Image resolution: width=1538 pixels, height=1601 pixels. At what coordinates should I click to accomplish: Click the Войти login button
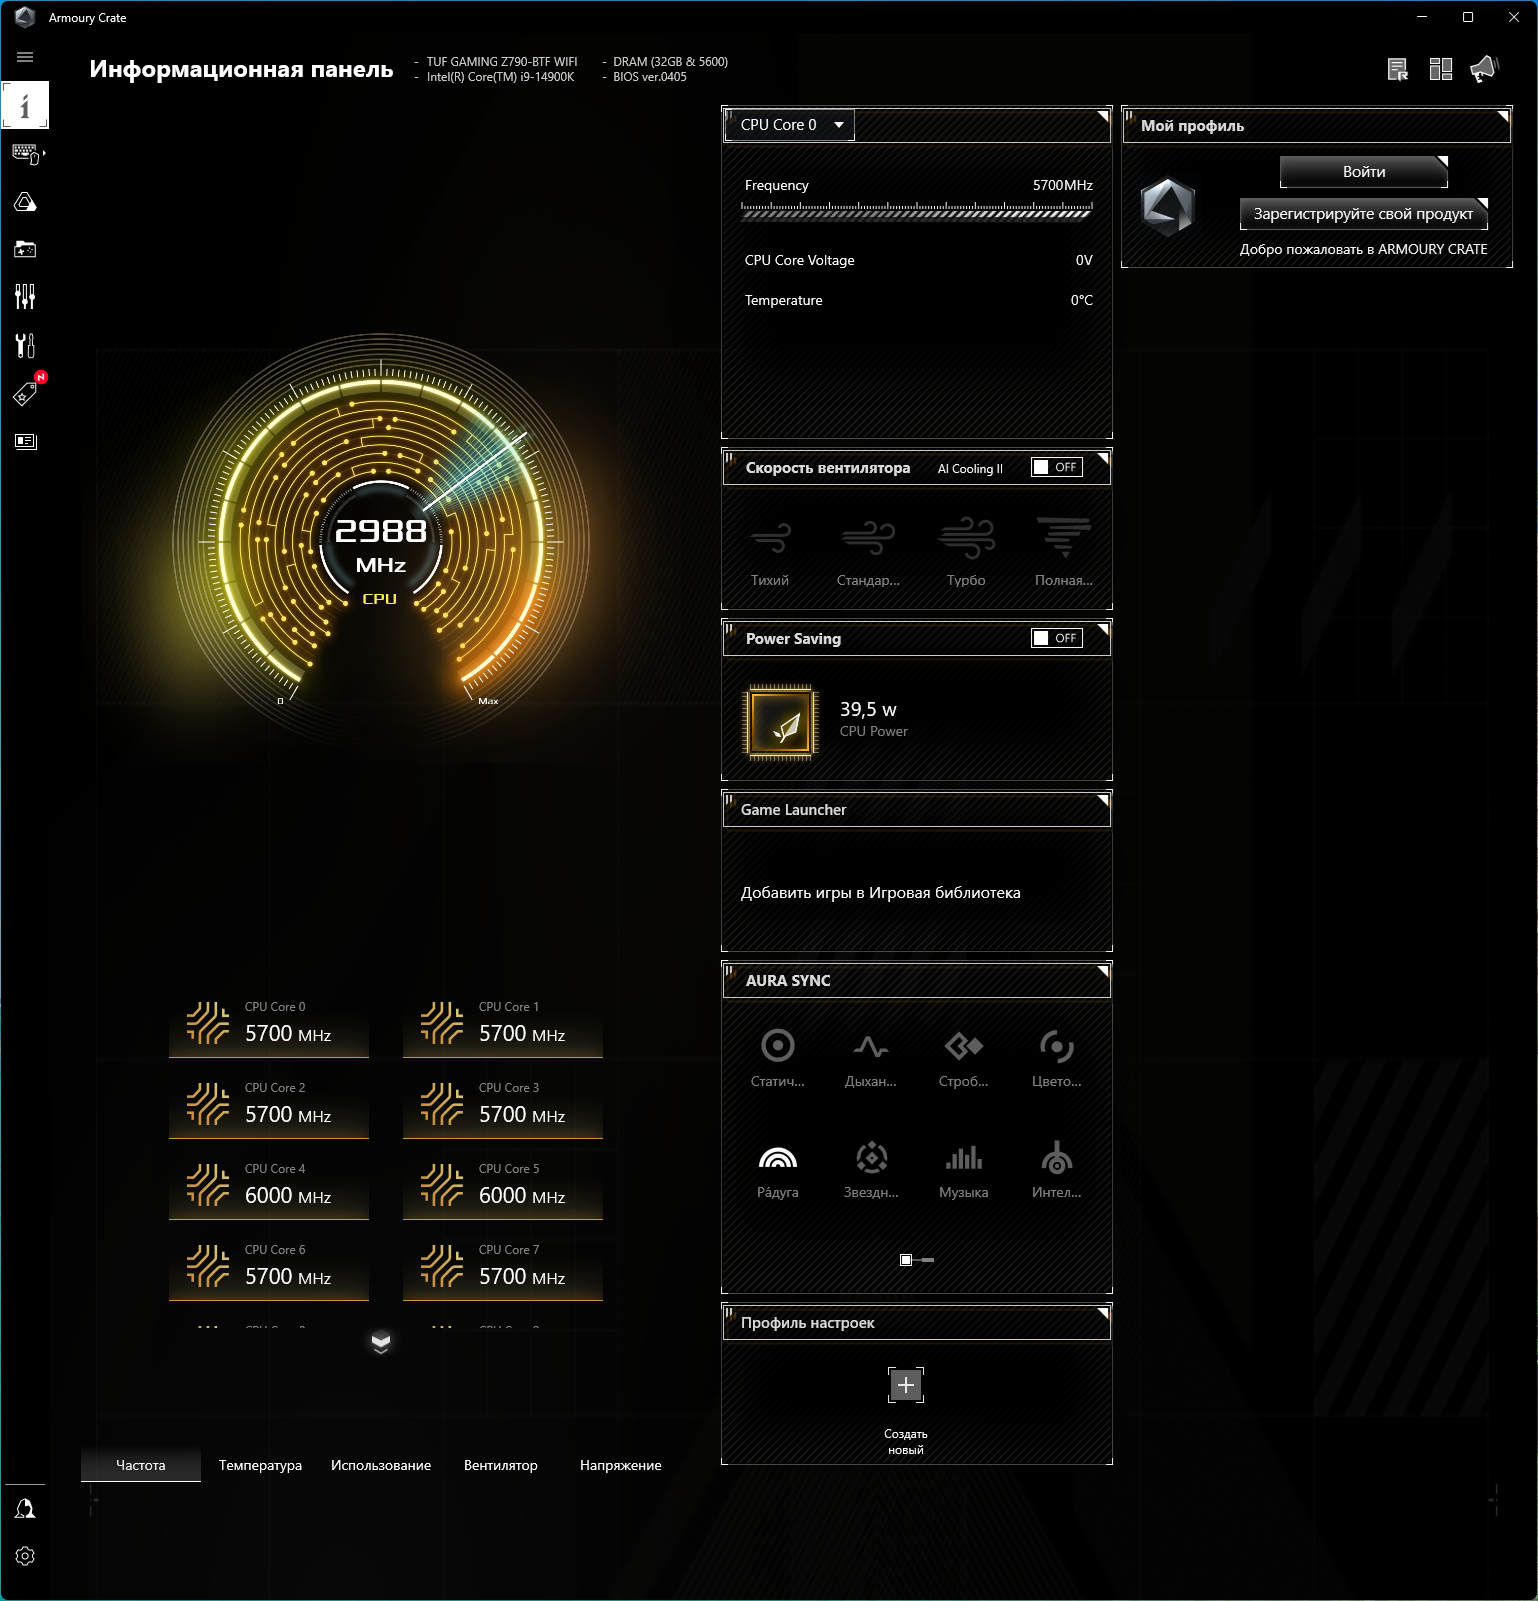[1364, 172]
